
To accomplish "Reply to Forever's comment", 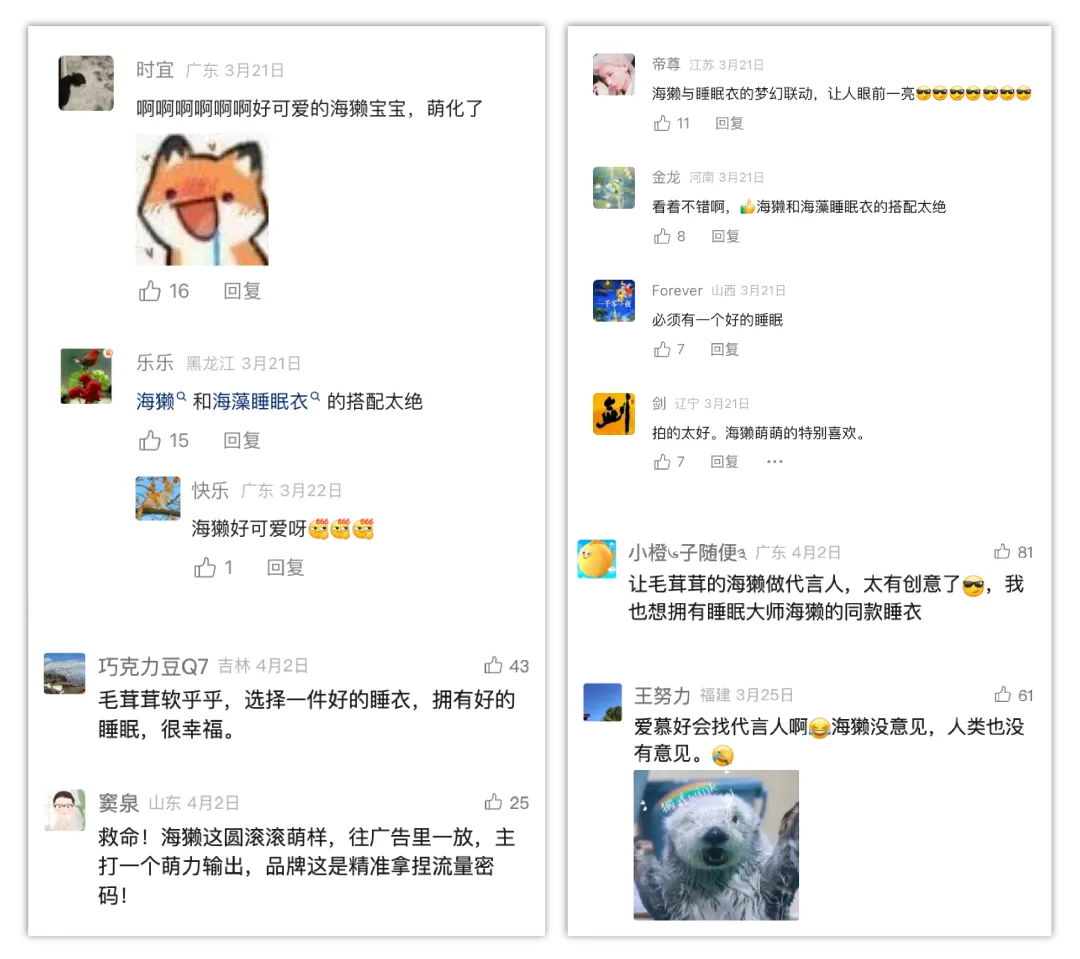I will (724, 349).
